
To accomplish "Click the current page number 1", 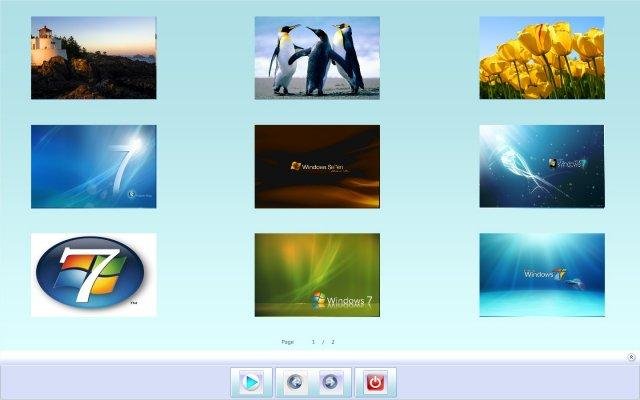I will (x=313, y=342).
